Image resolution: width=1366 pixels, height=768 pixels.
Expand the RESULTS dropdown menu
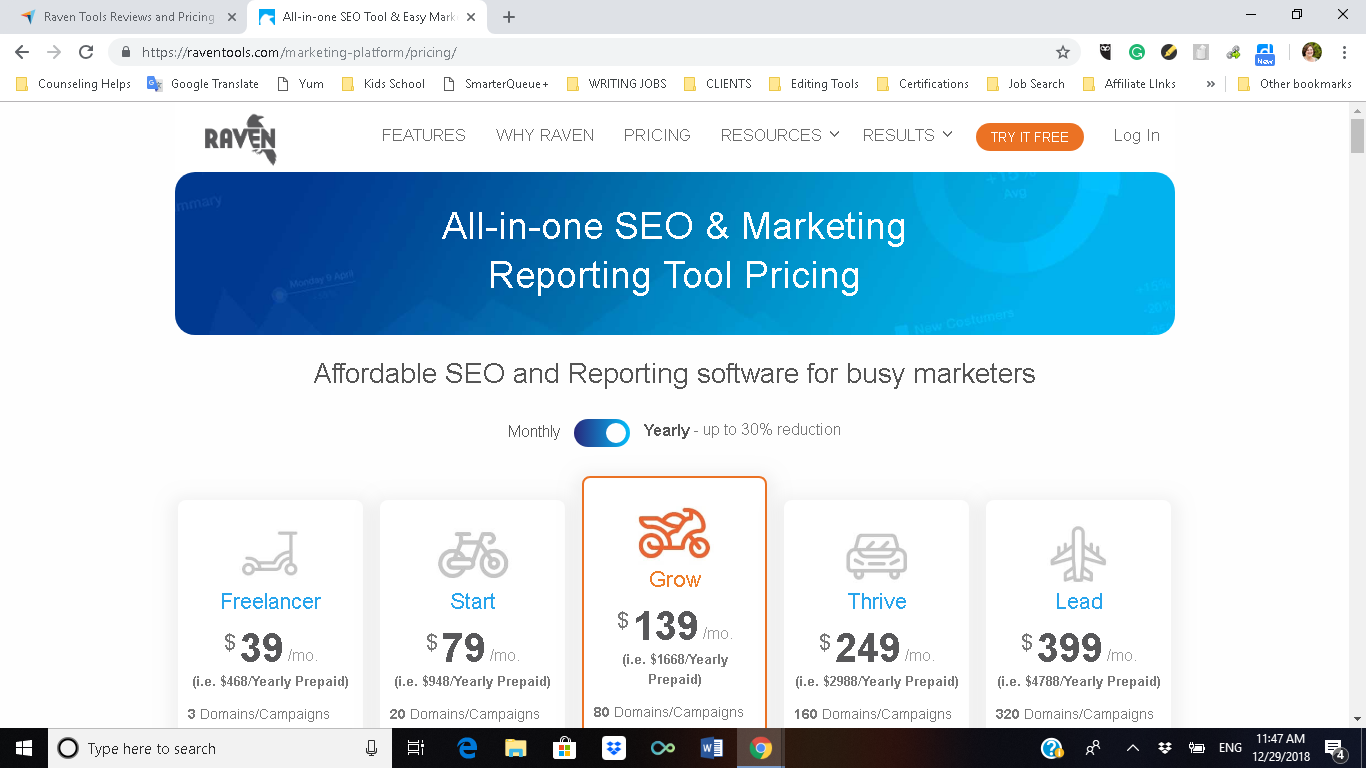tap(908, 135)
